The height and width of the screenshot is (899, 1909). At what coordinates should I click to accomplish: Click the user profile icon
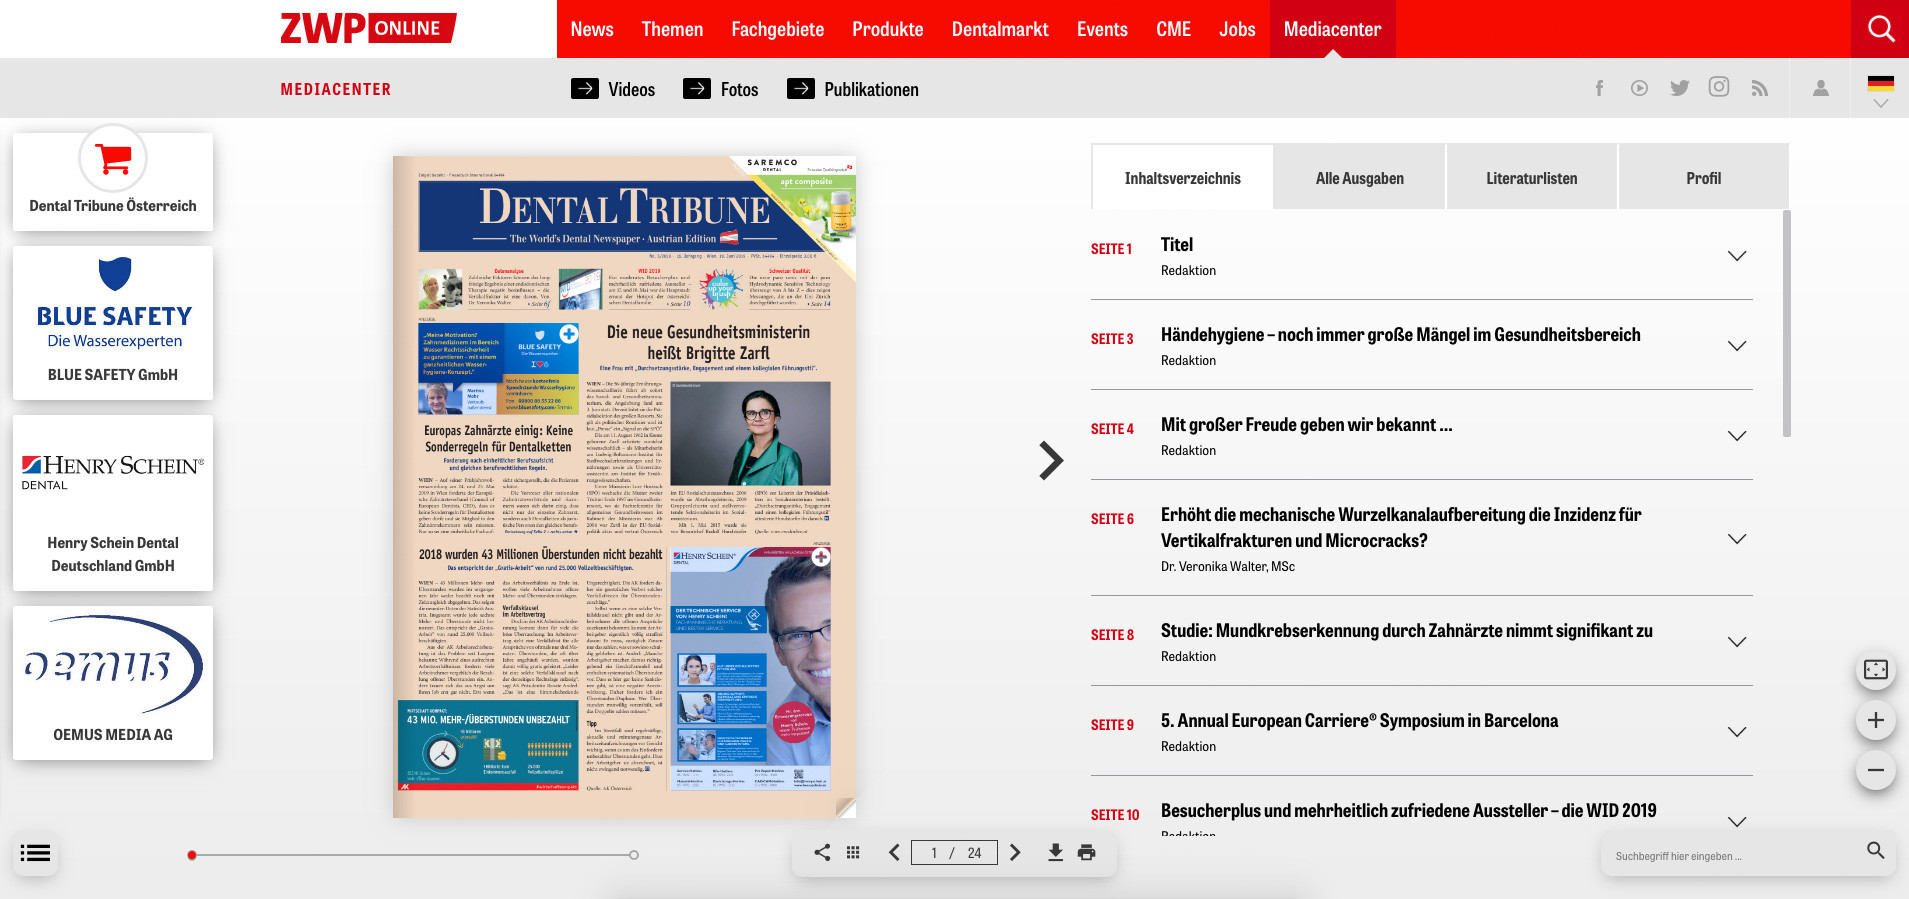[x=1821, y=88]
